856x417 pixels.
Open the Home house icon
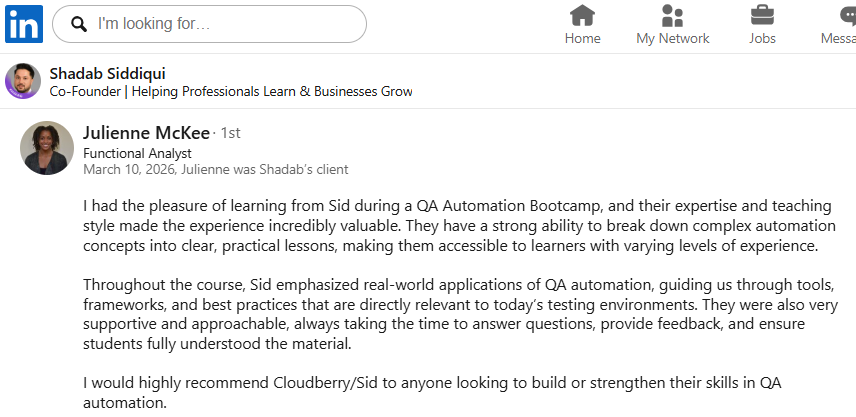click(x=582, y=16)
